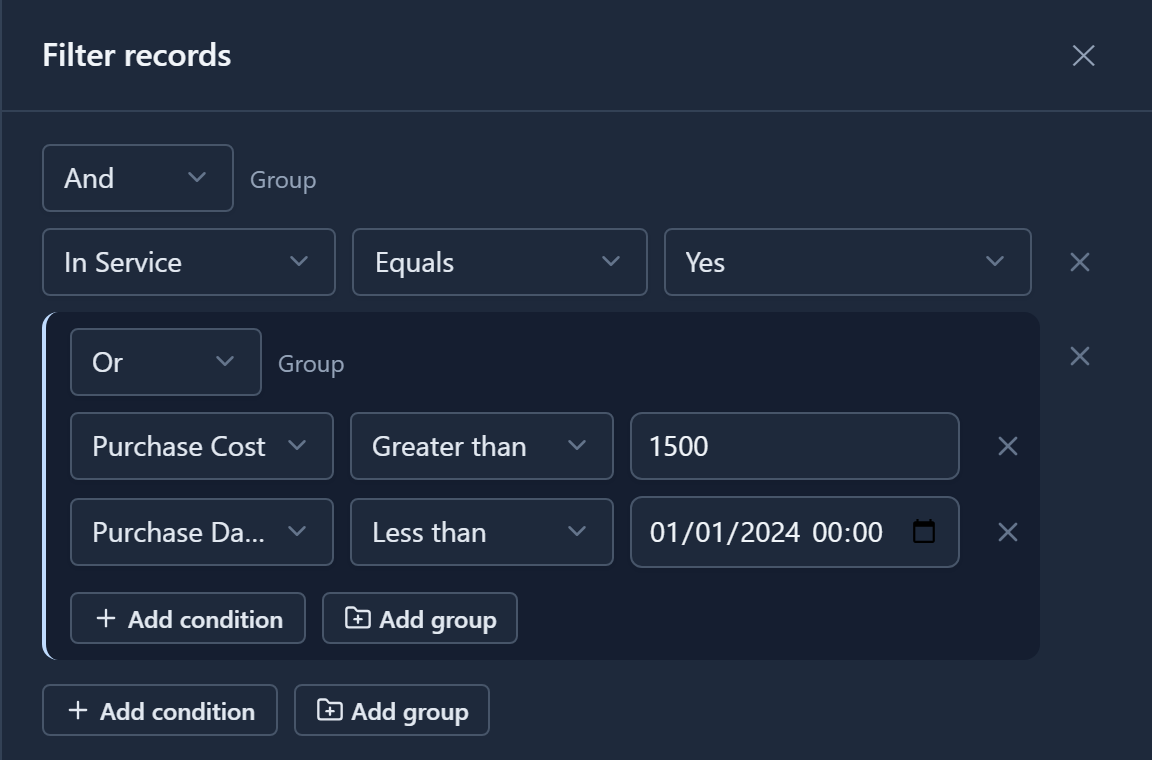
Task: Open the Less than operator dropdown
Action: pos(482,532)
